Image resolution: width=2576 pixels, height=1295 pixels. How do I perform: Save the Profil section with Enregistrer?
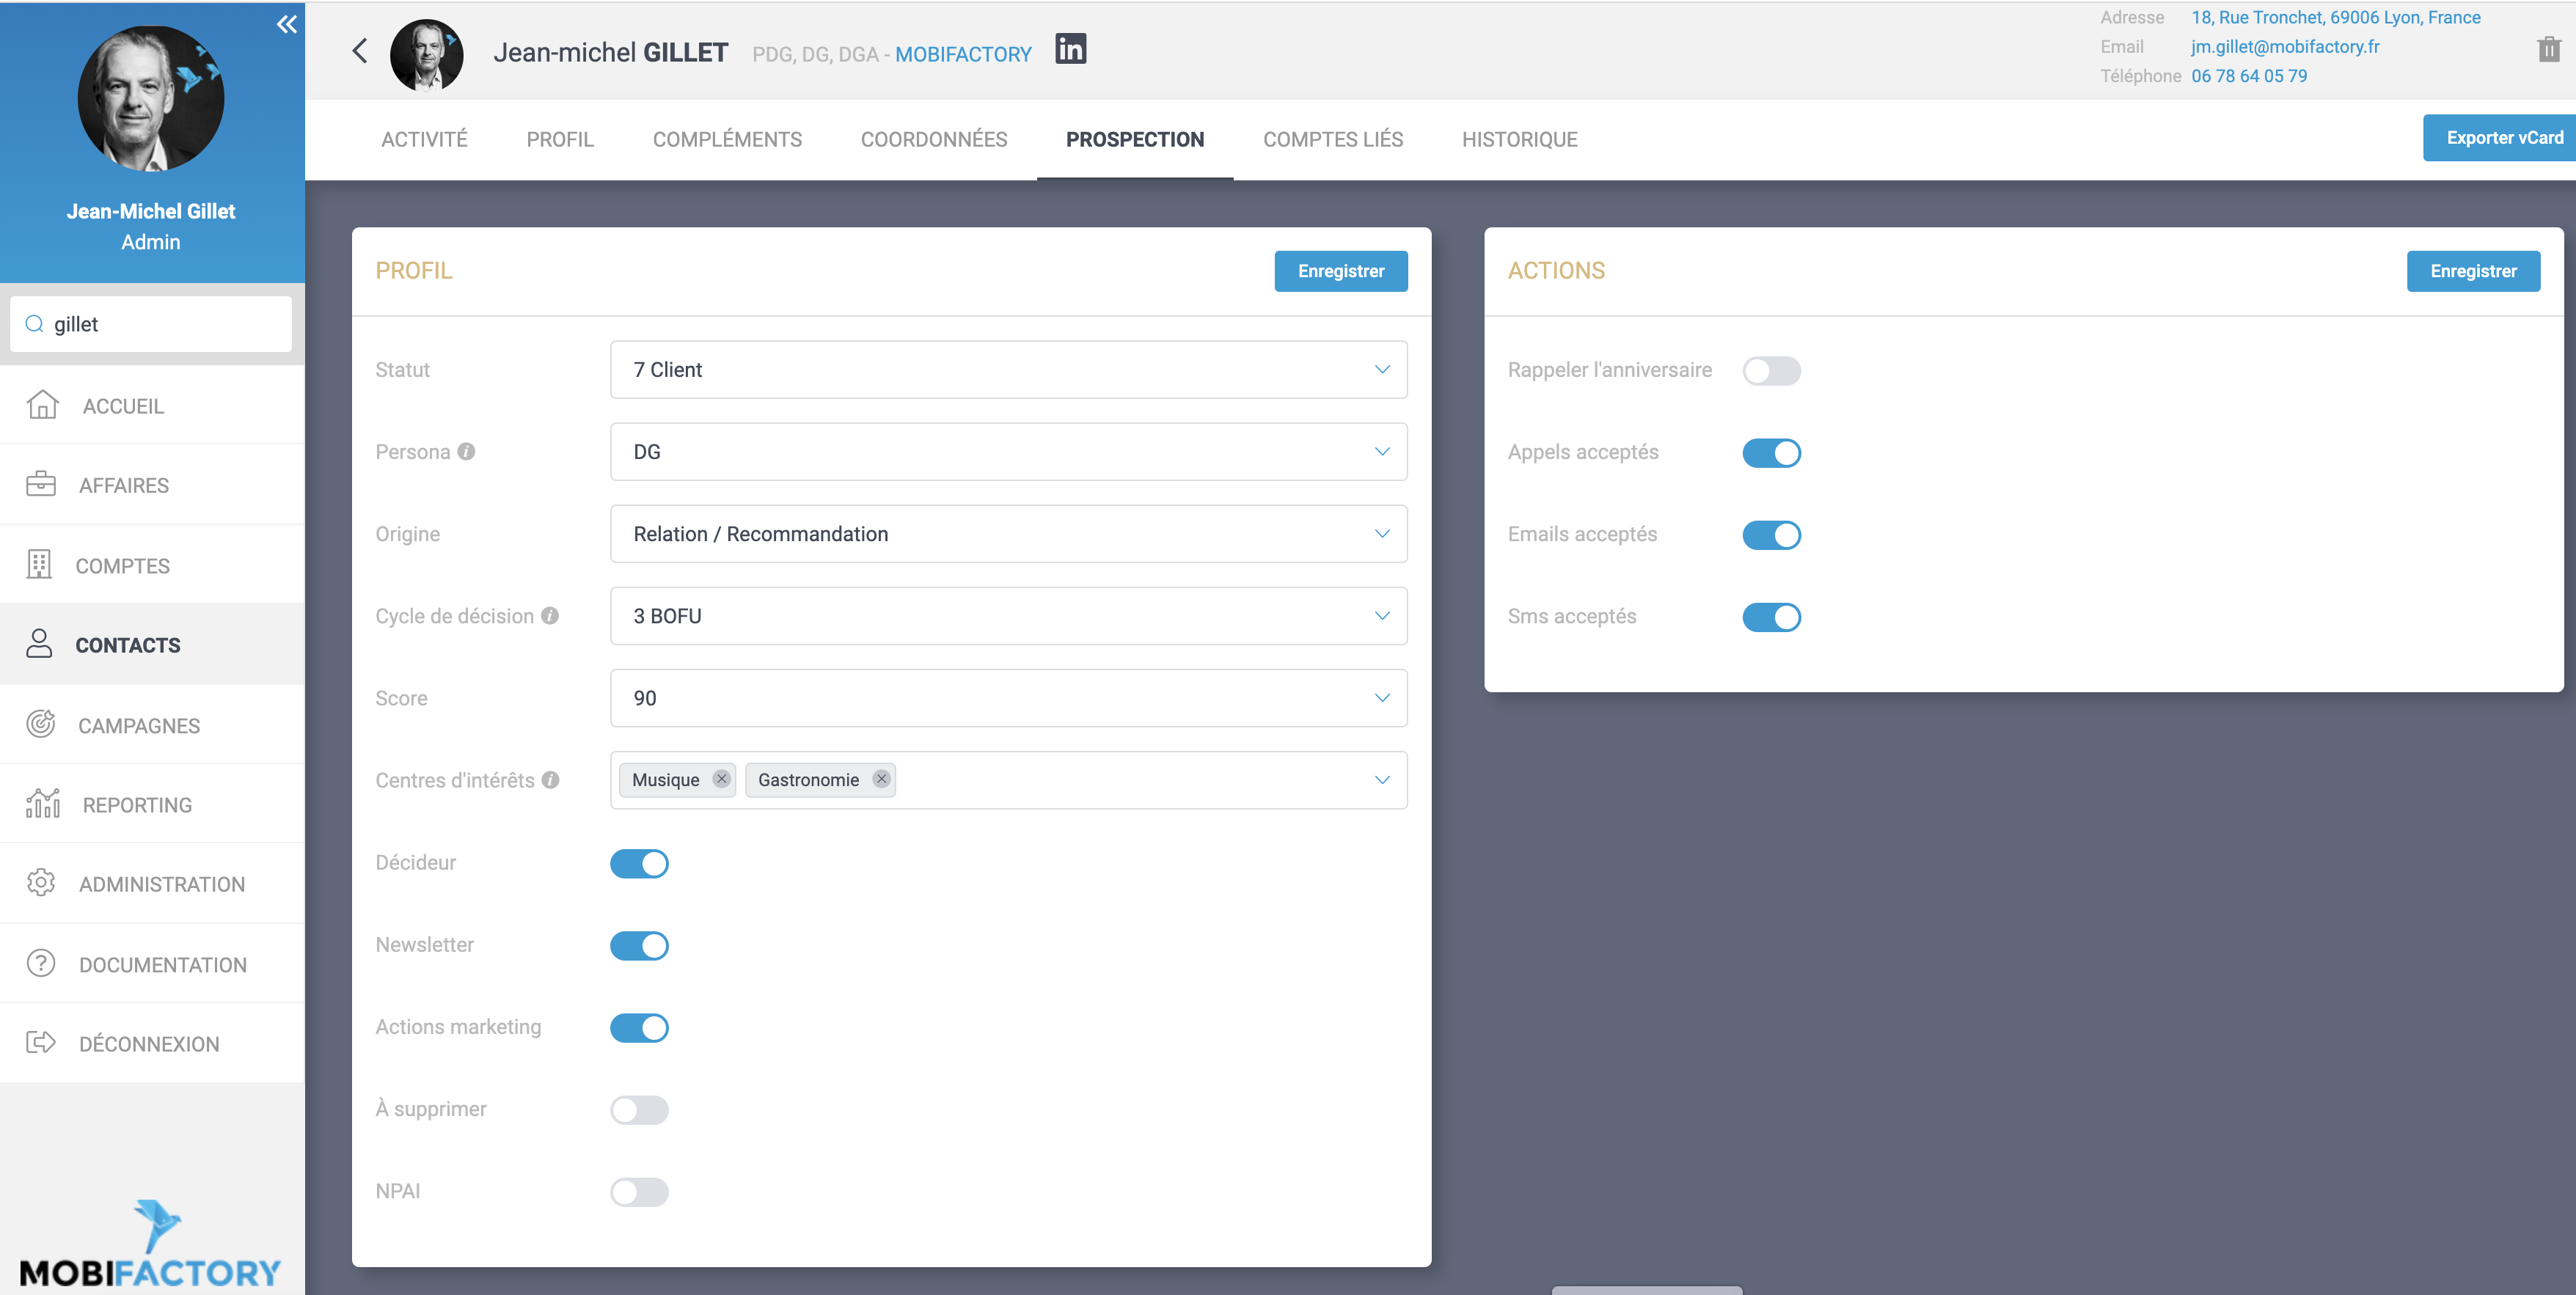click(x=1340, y=271)
